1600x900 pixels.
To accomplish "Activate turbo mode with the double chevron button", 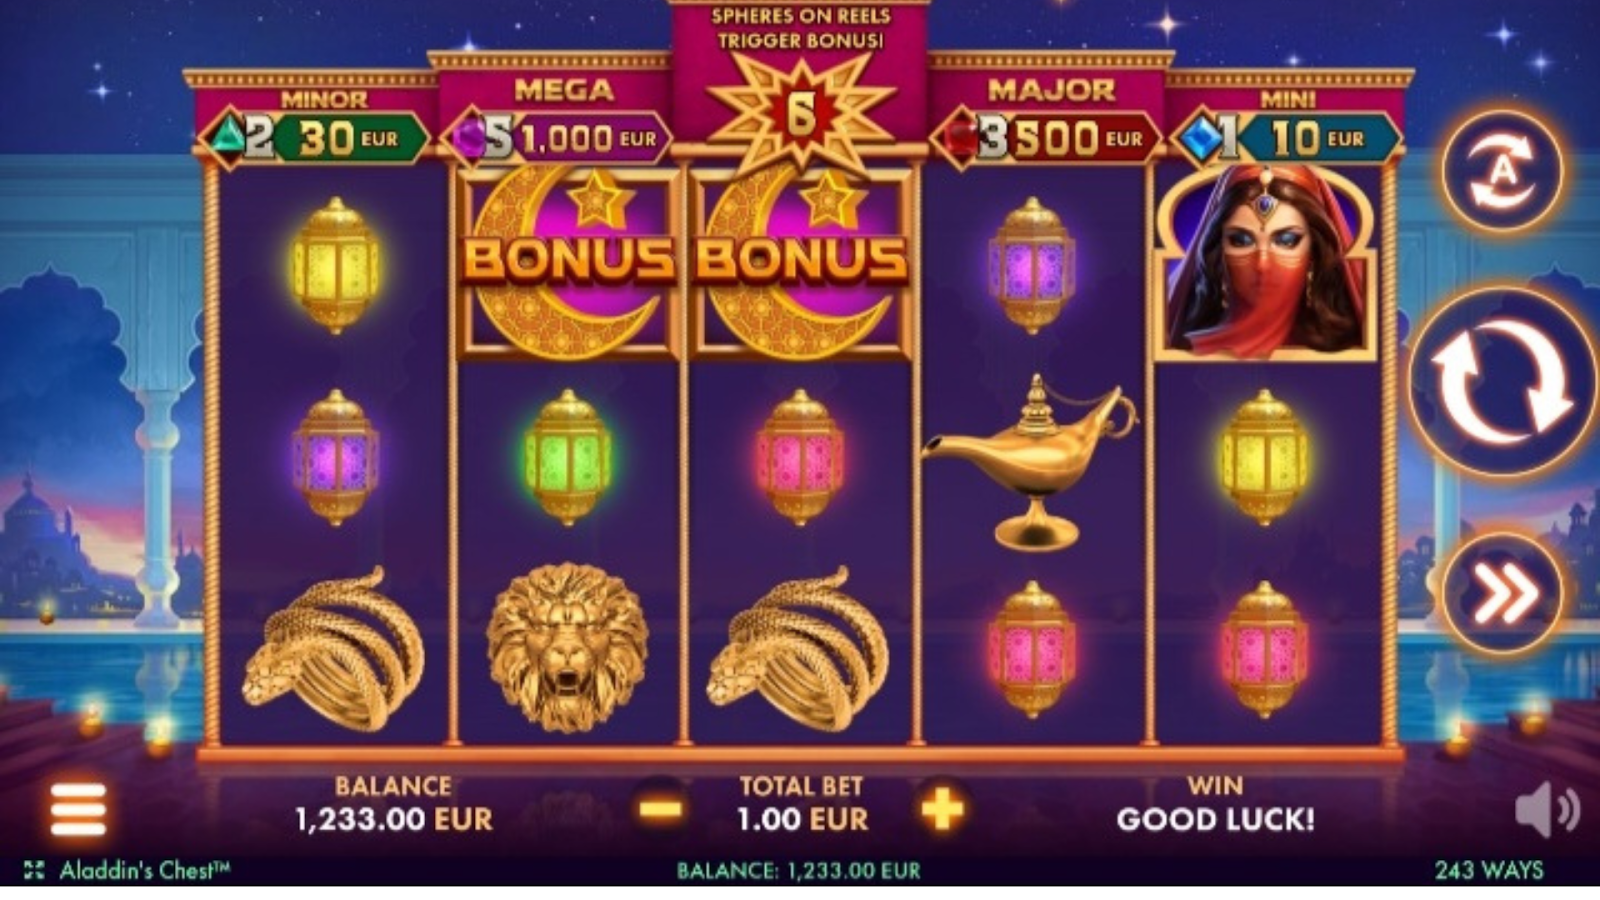I will (x=1503, y=594).
